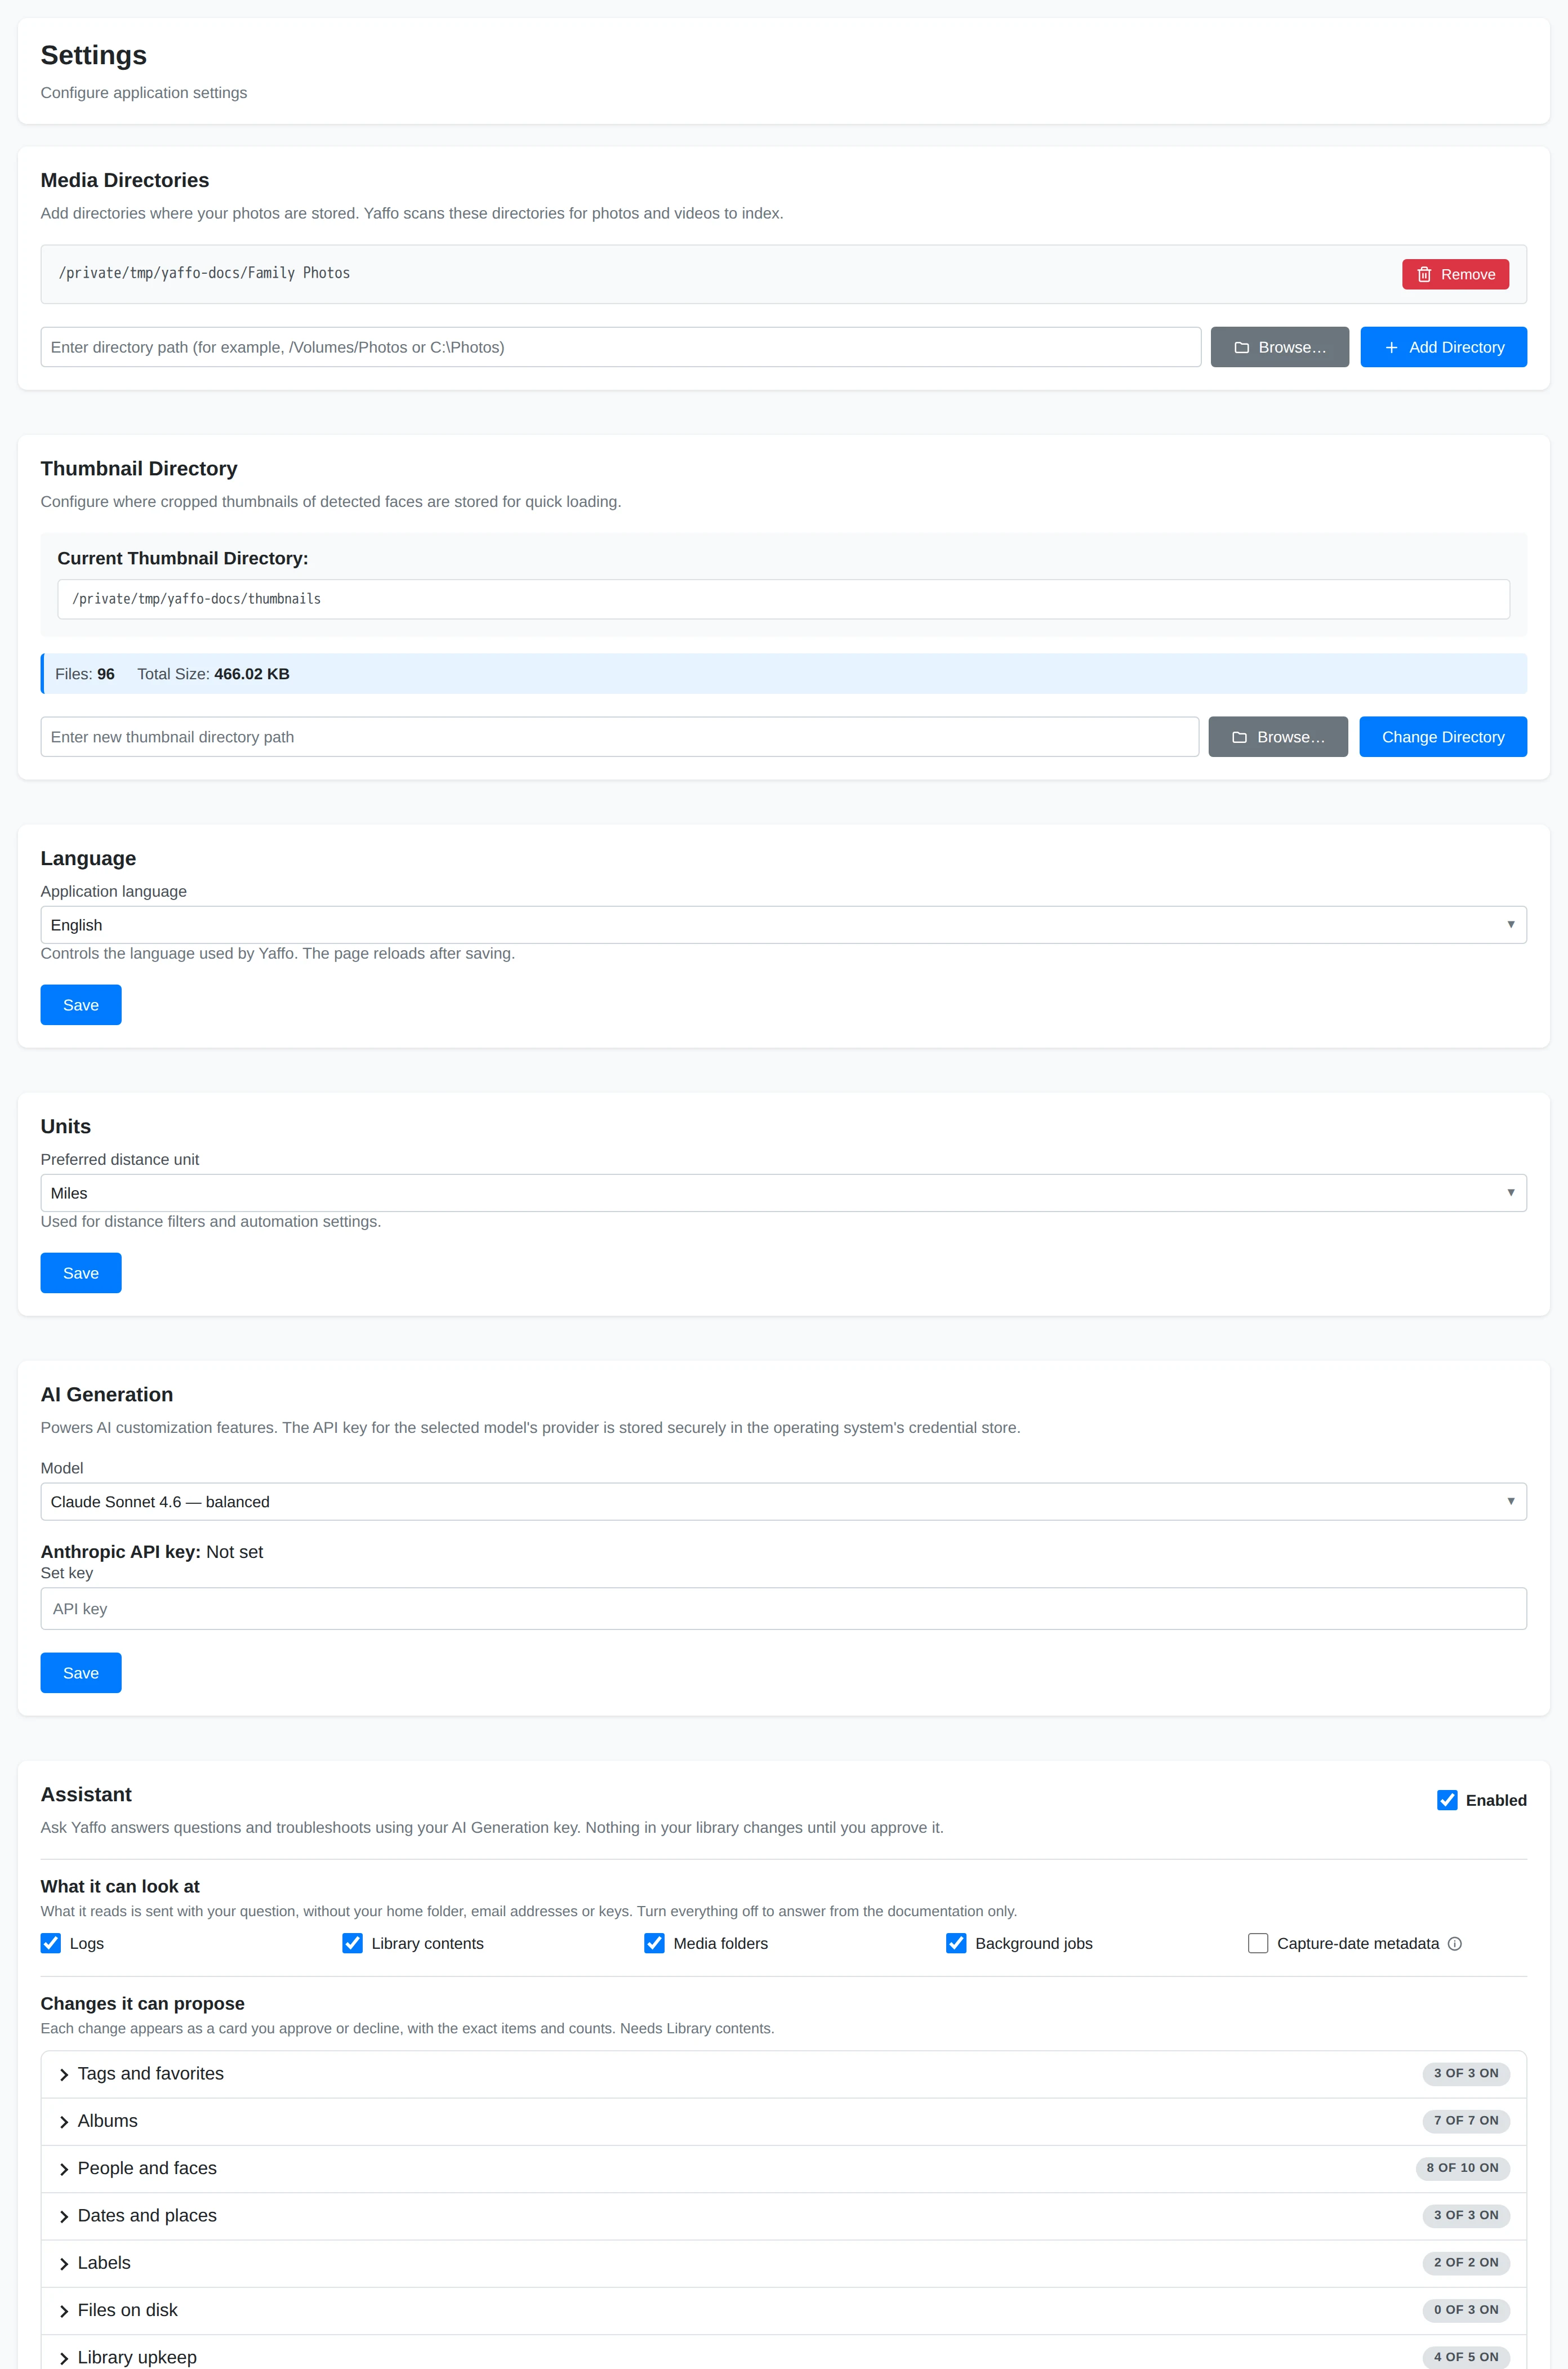The image size is (1568, 2369).
Task: Enable the Capture-date metadata checkbox
Action: (1258, 1943)
